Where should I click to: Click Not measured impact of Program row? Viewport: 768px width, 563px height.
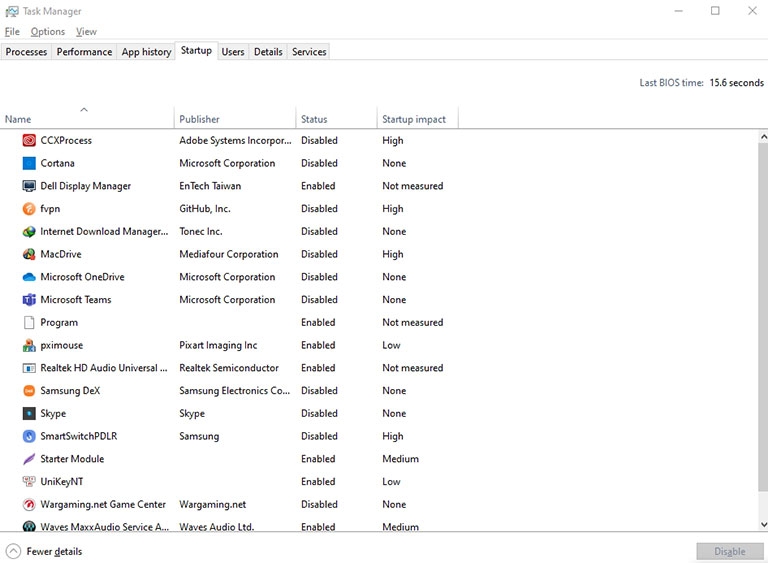pos(413,322)
